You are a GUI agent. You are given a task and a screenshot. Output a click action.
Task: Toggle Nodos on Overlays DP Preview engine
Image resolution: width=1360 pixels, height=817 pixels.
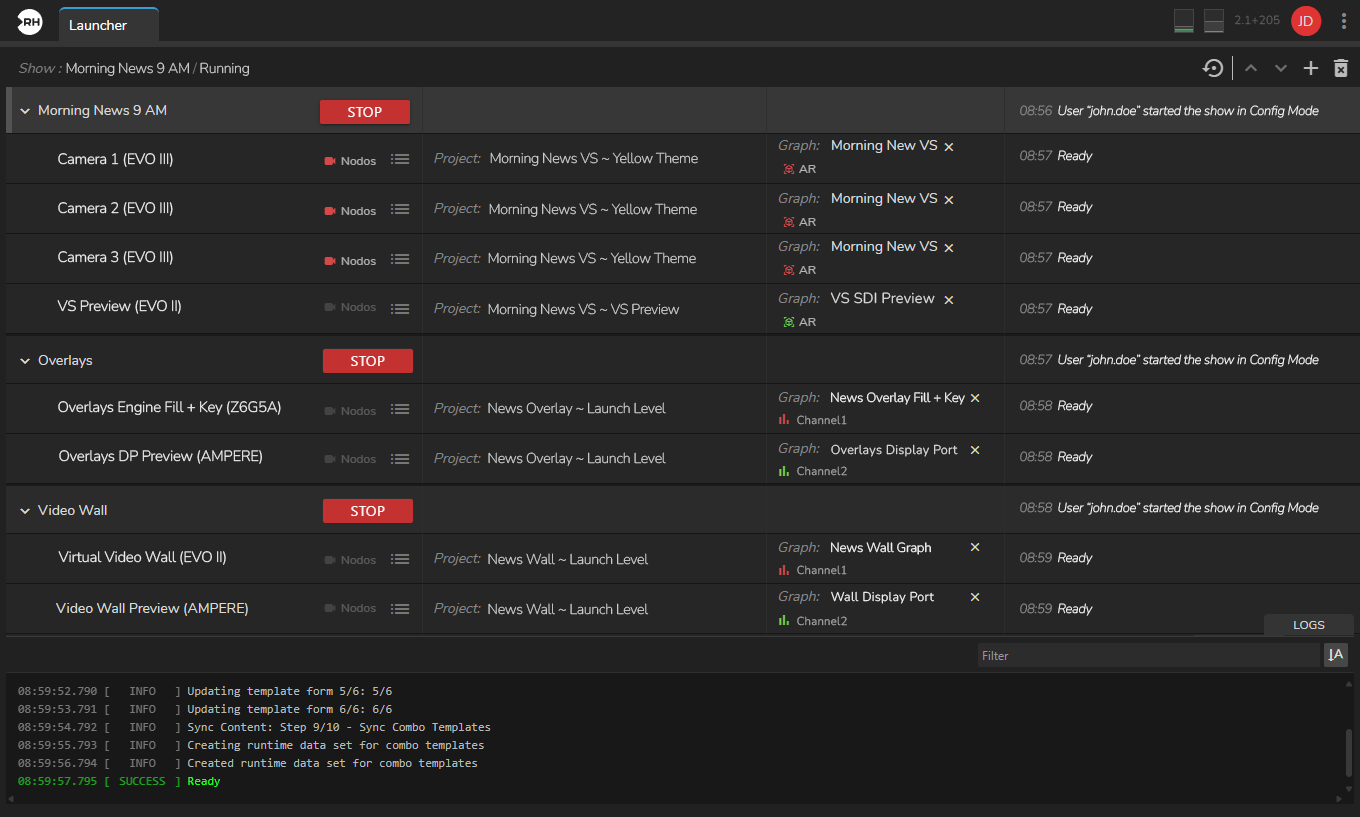[349, 459]
